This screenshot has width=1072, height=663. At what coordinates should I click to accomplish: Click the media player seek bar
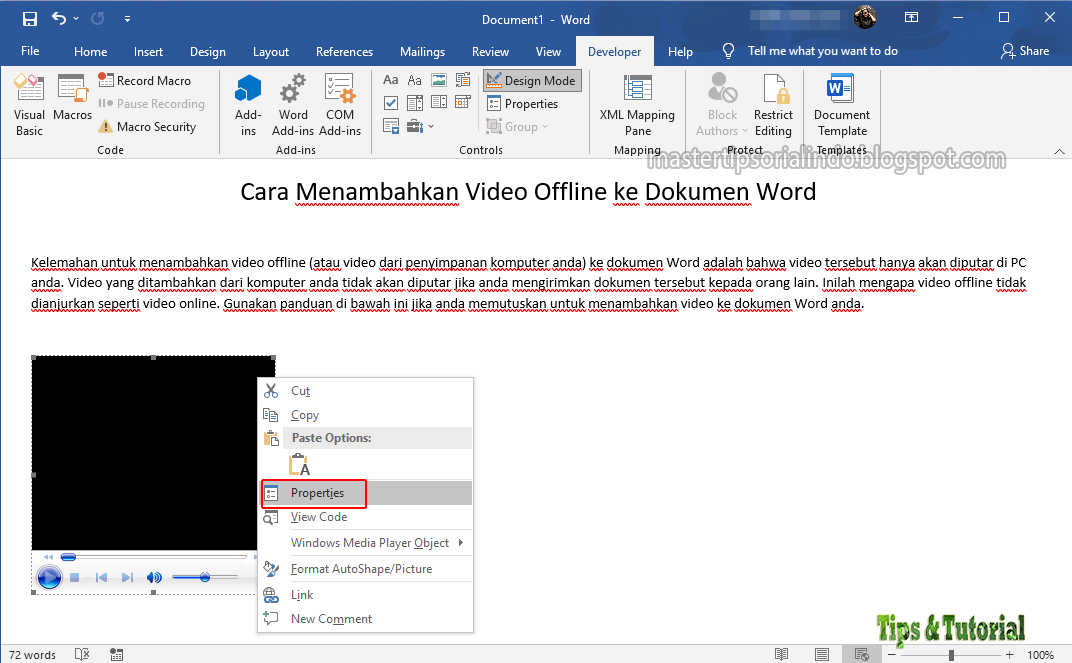coord(153,557)
